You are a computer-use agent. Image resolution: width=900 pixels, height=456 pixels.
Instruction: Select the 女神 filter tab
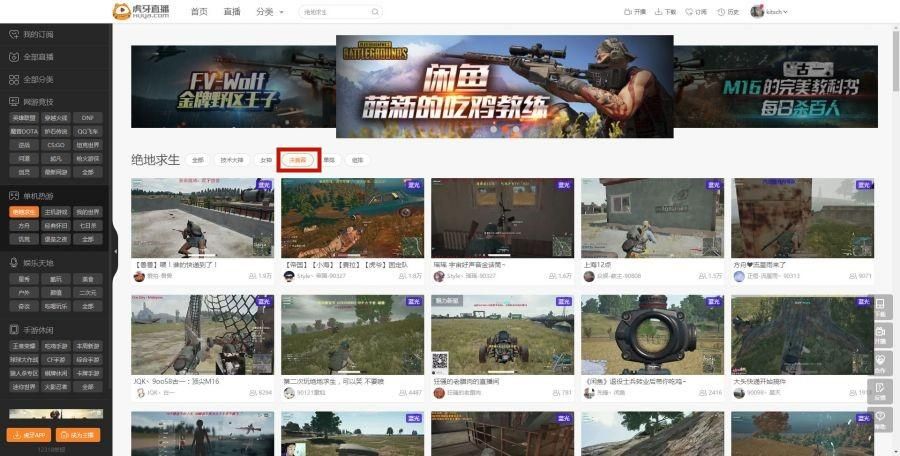(266, 160)
